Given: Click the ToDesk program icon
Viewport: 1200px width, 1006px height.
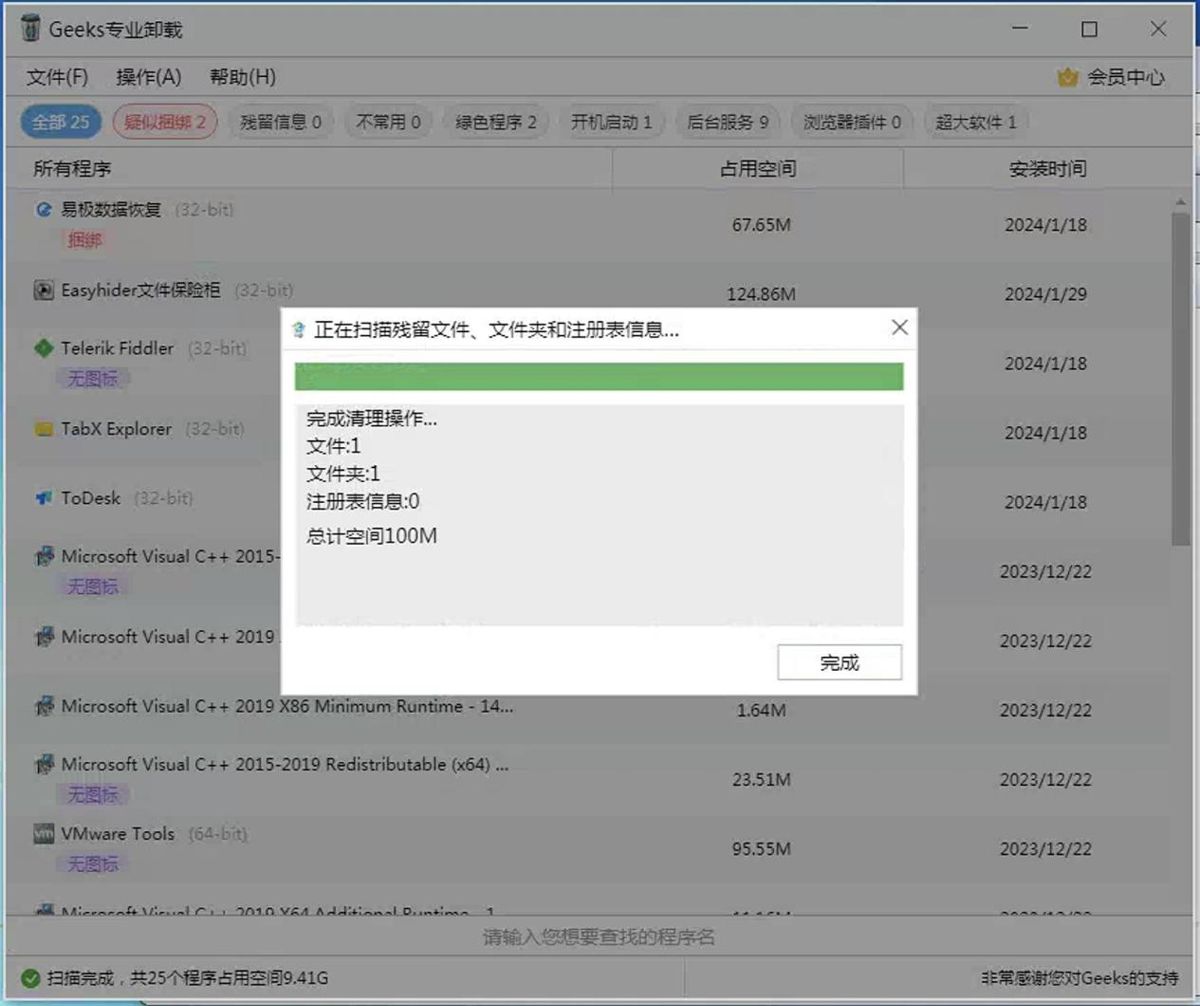Looking at the screenshot, I should [x=43, y=498].
